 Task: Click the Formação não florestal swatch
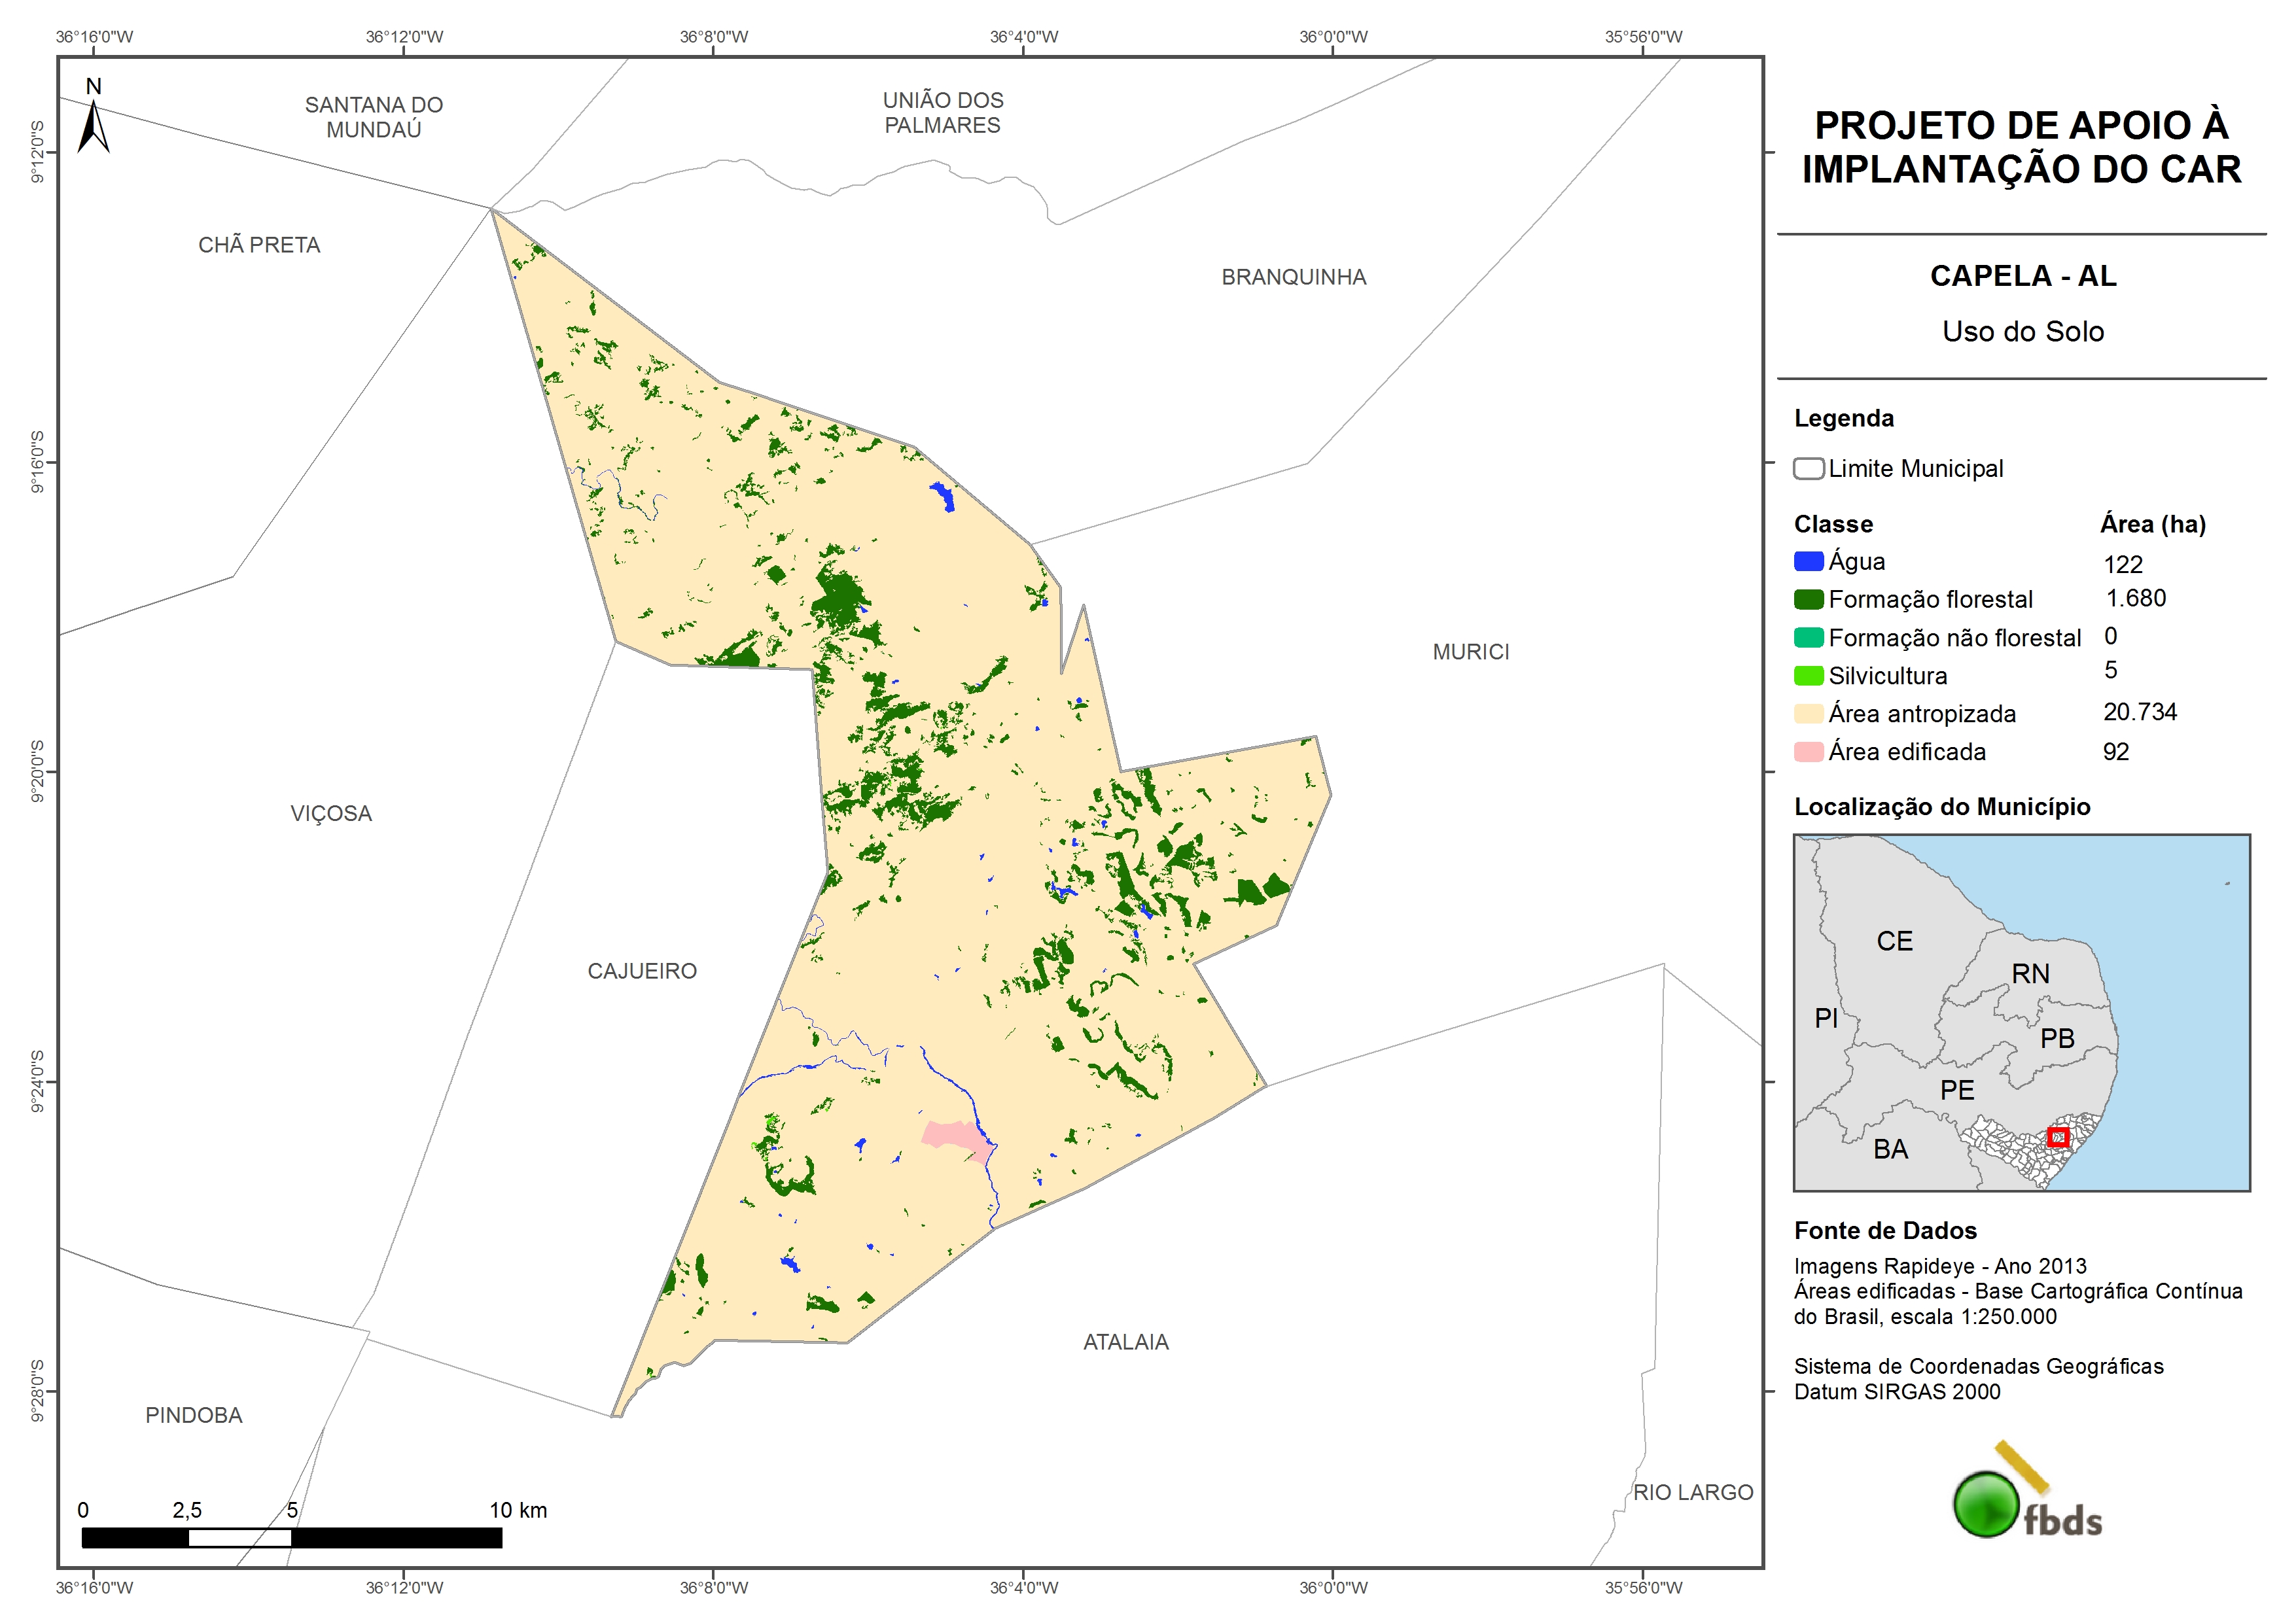[1808, 638]
